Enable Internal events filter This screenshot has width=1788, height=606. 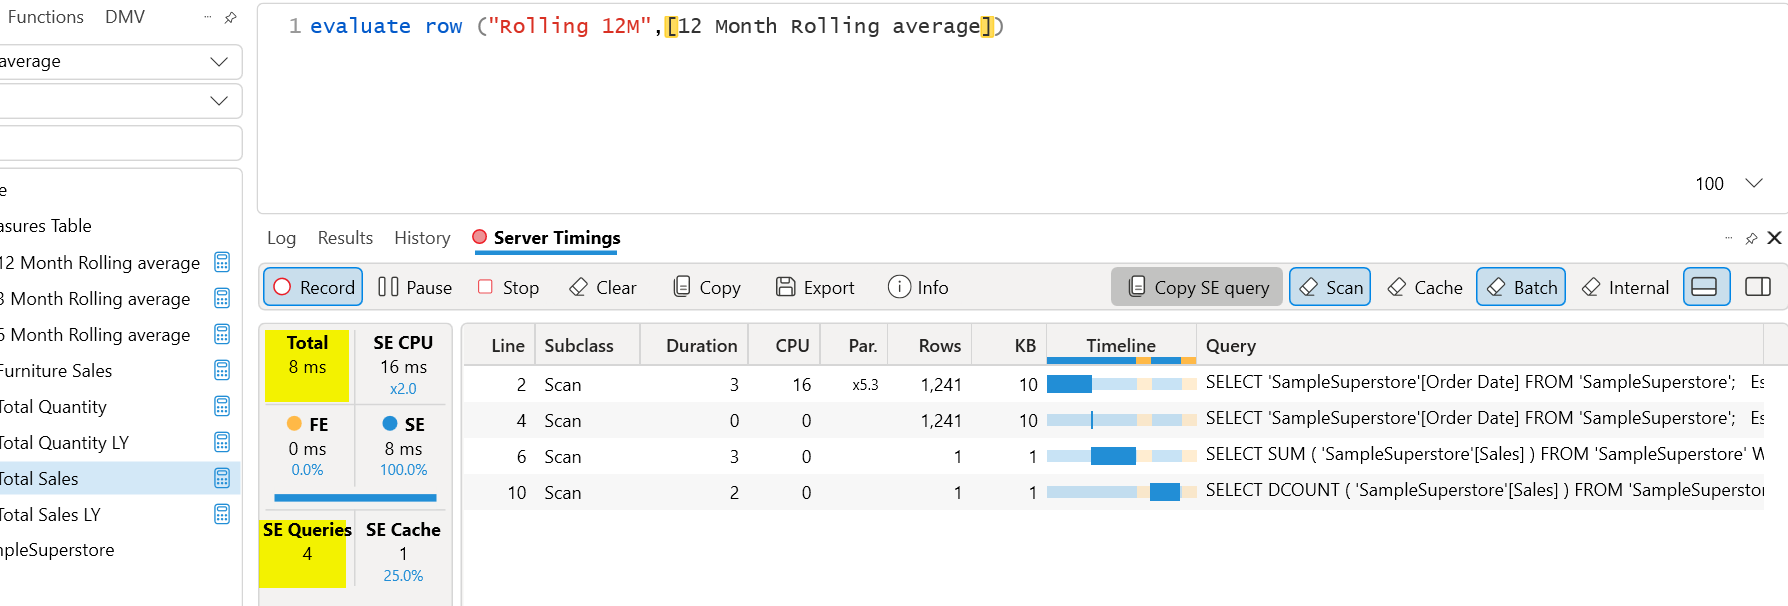point(1625,288)
